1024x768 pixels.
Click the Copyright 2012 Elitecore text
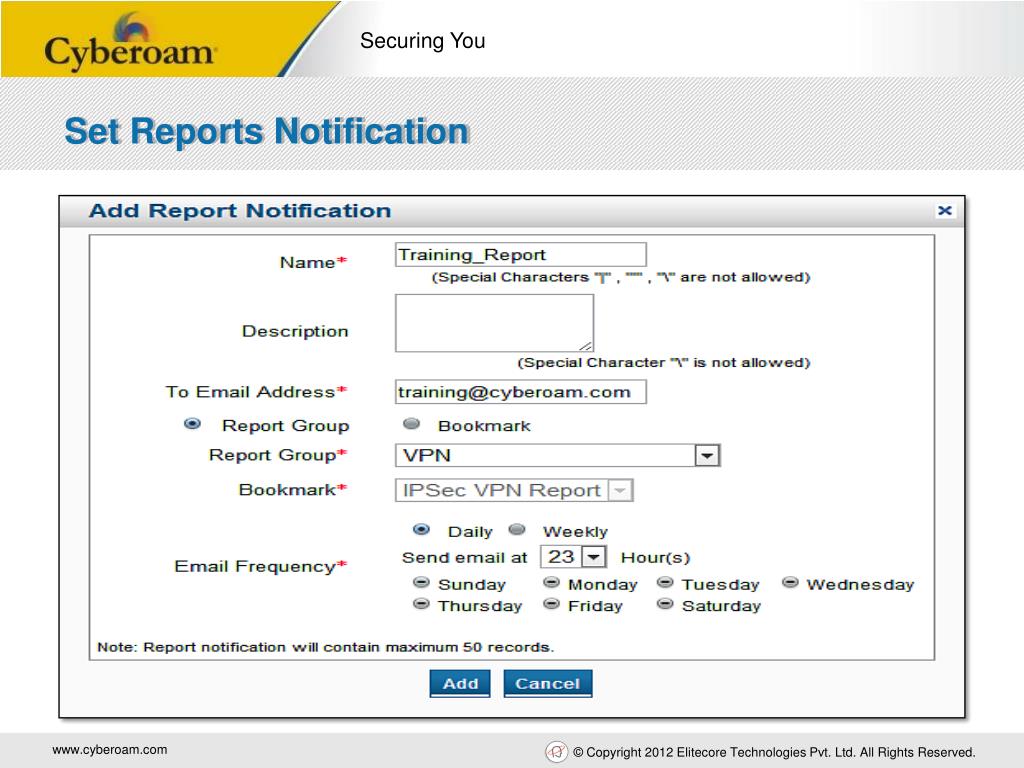pos(774,752)
